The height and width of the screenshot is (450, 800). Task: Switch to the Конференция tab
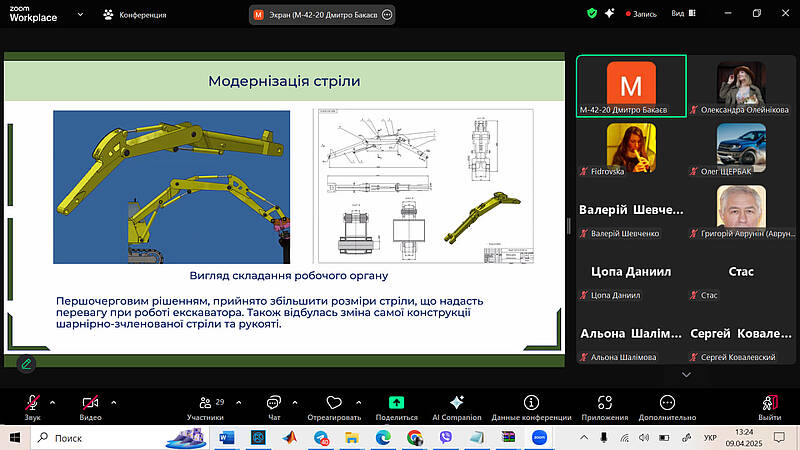135,15
